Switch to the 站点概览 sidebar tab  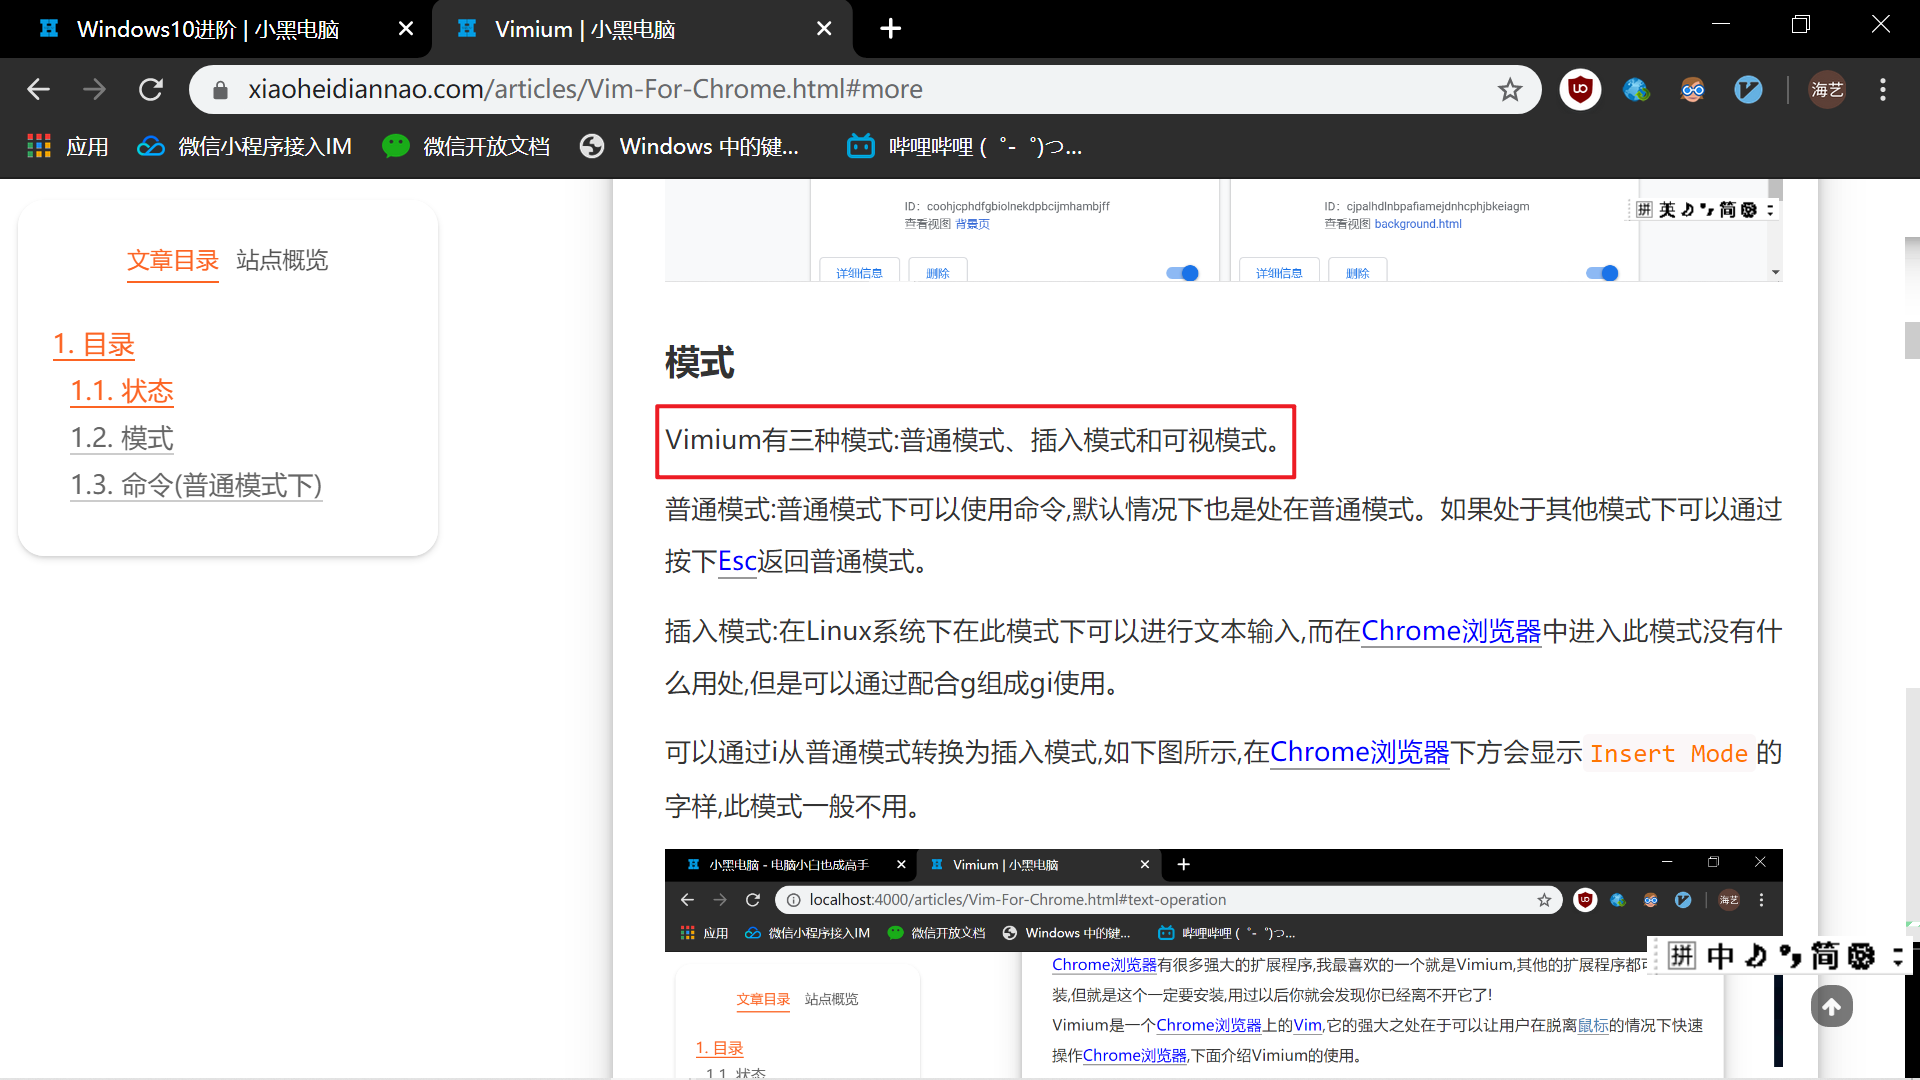(x=282, y=261)
